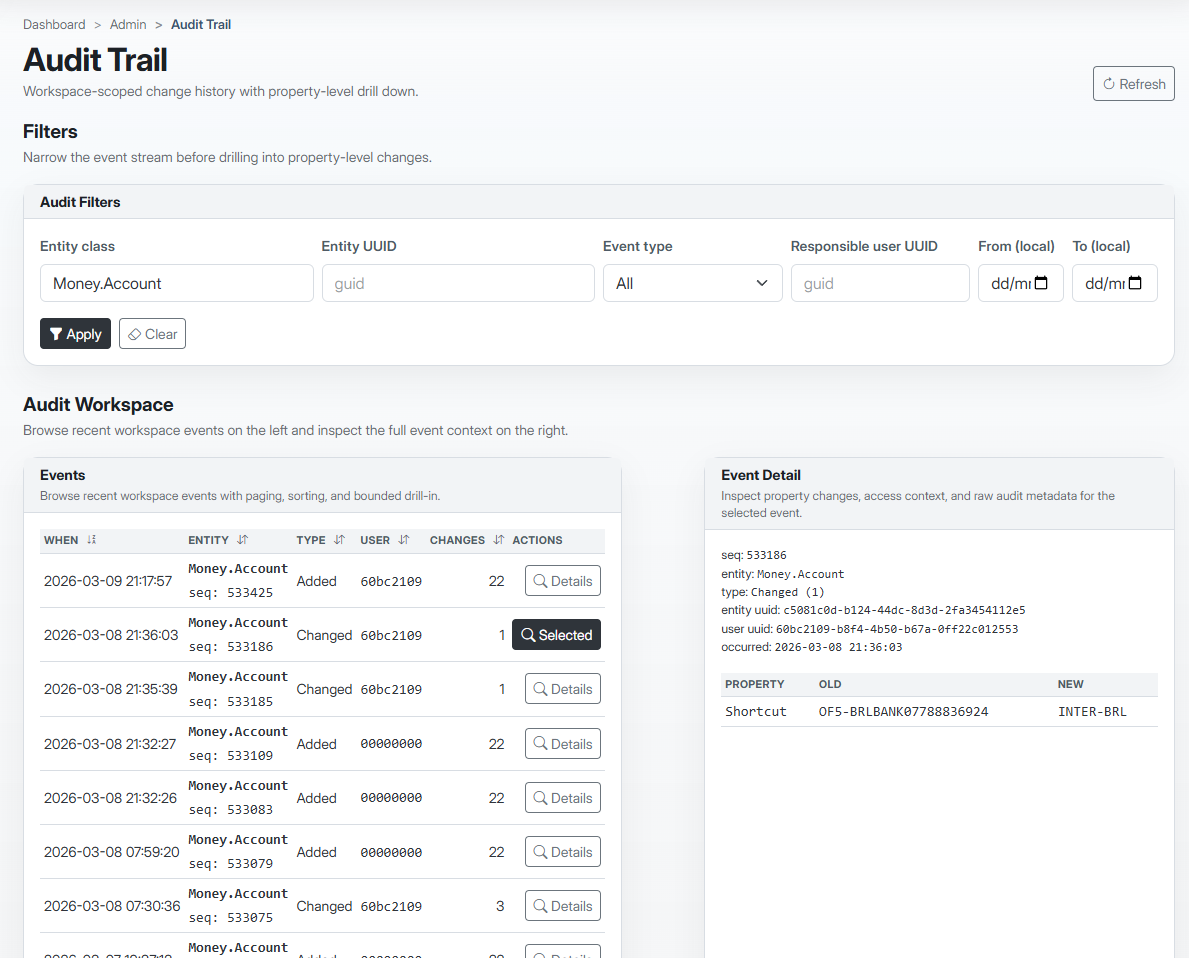Open Details for event seq 533075
The width and height of the screenshot is (1189, 958).
pyautogui.click(x=562, y=905)
